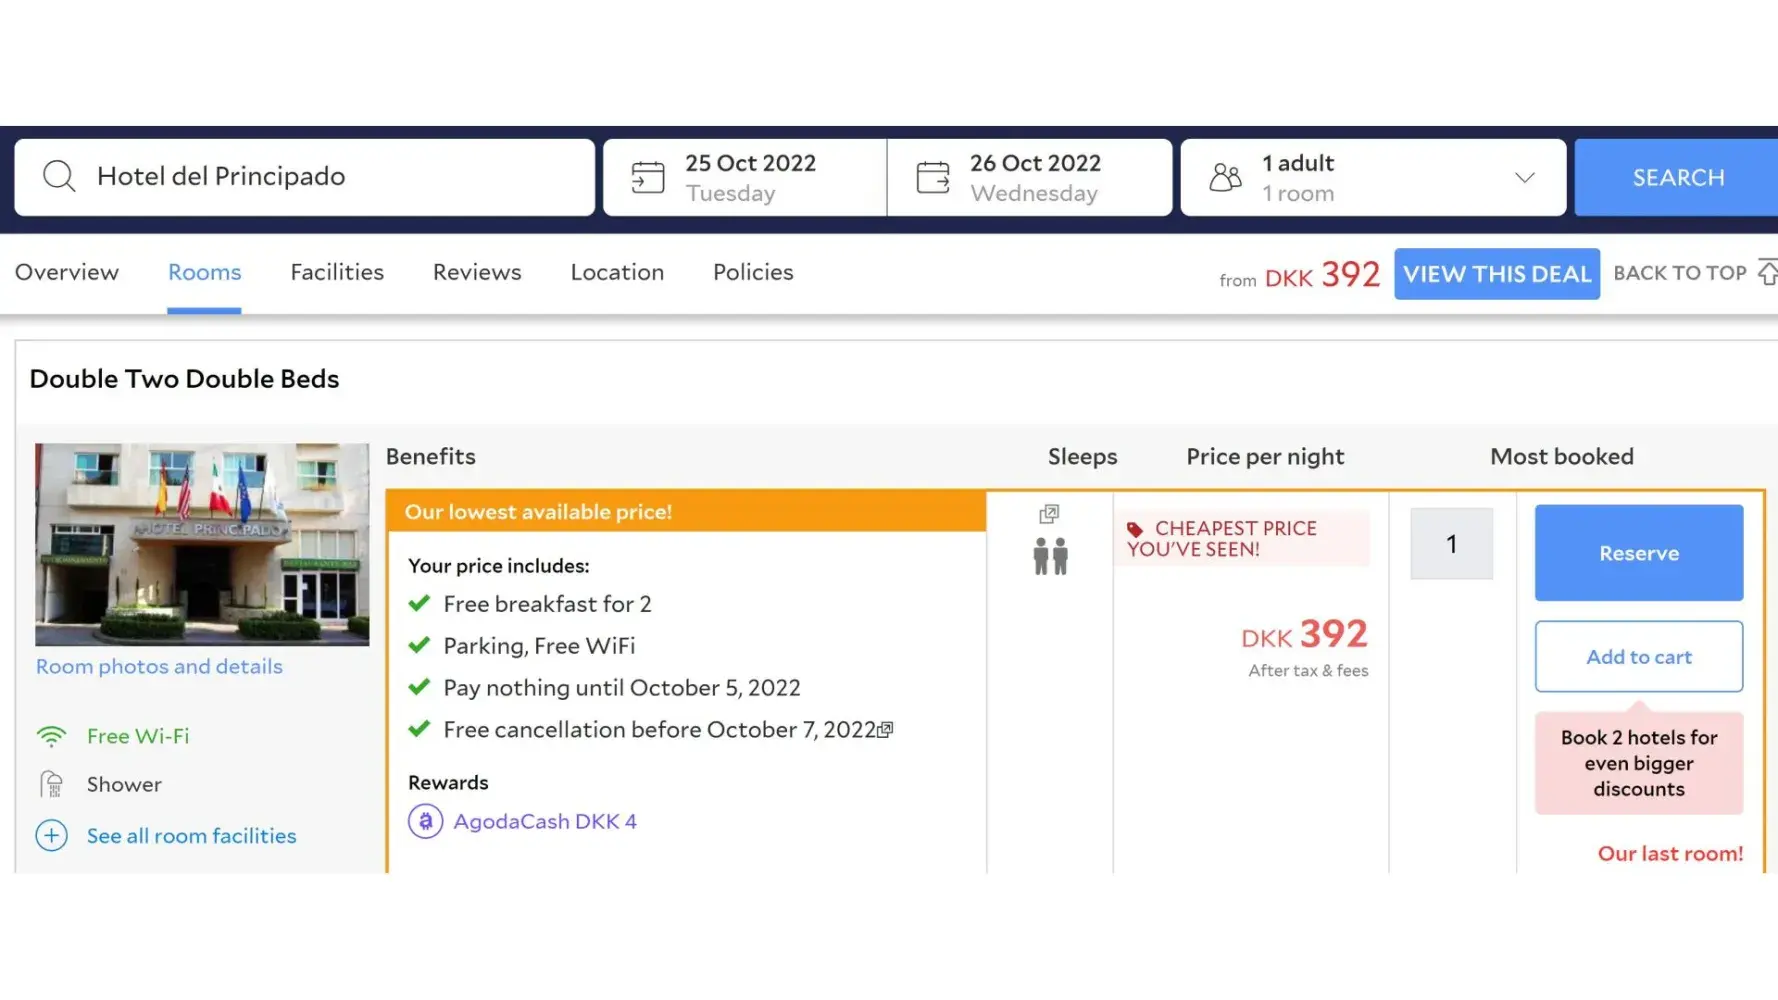Image resolution: width=1778 pixels, height=1000 pixels.
Task: Click the Add to cart button
Action: [1638, 657]
